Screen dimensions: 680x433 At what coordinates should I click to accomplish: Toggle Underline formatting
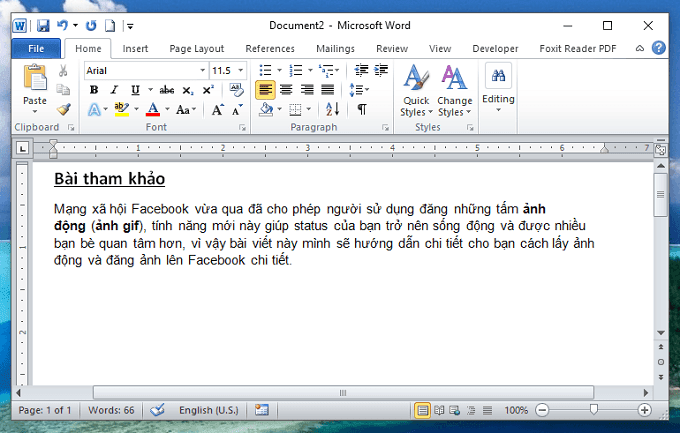click(135, 90)
